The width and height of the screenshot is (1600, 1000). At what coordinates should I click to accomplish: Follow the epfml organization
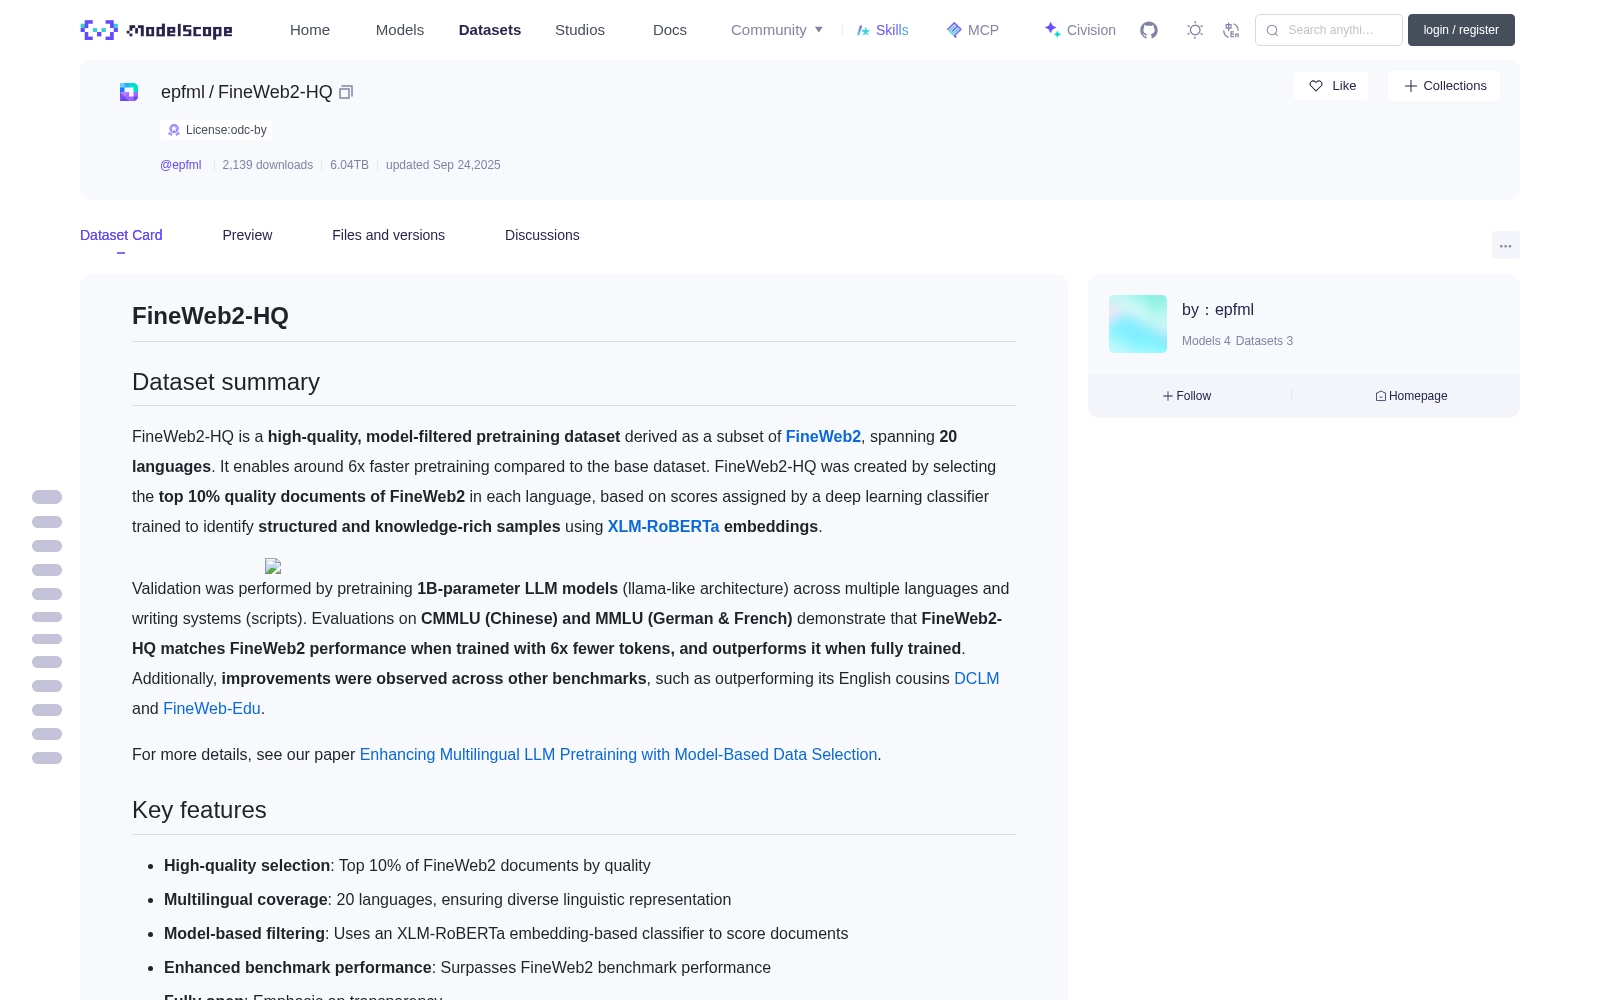pyautogui.click(x=1187, y=396)
